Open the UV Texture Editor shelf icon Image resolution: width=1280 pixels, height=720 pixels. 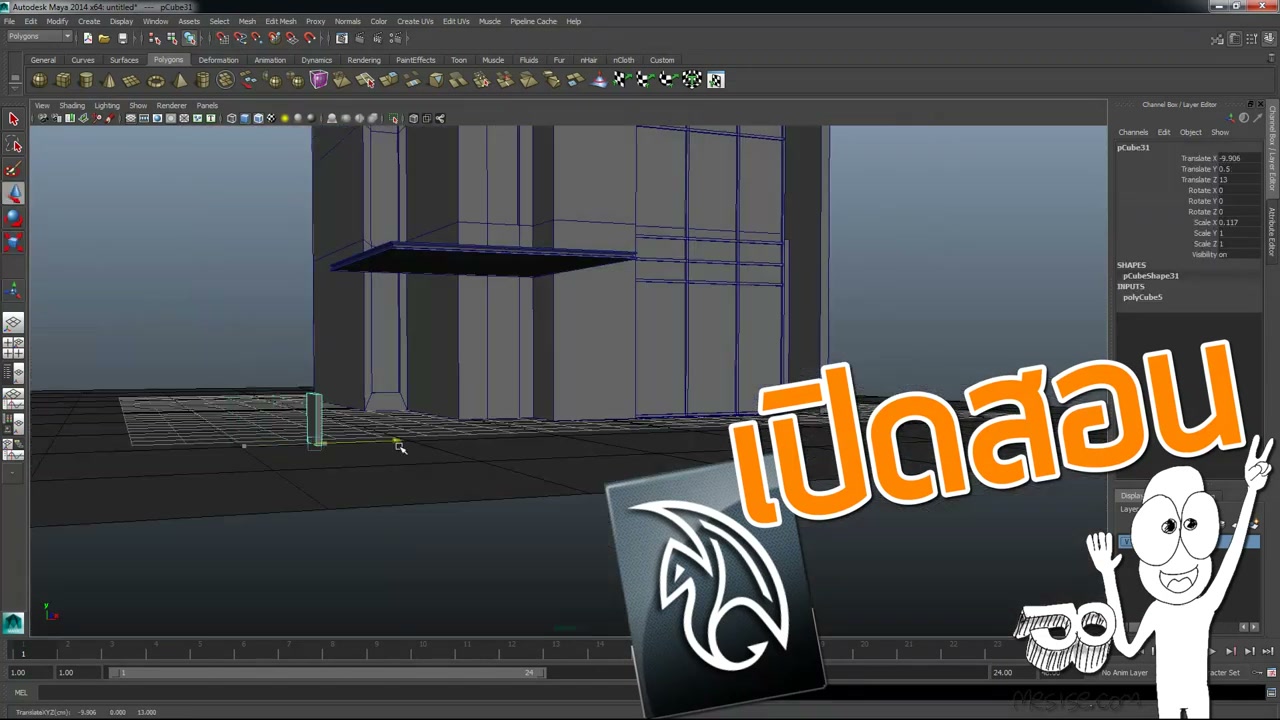(x=715, y=80)
